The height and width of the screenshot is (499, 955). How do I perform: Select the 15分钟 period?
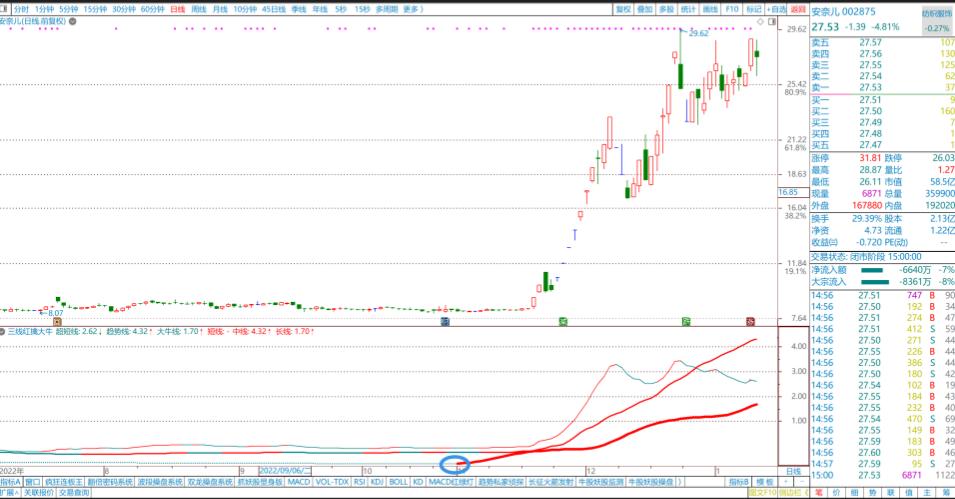click(x=95, y=9)
